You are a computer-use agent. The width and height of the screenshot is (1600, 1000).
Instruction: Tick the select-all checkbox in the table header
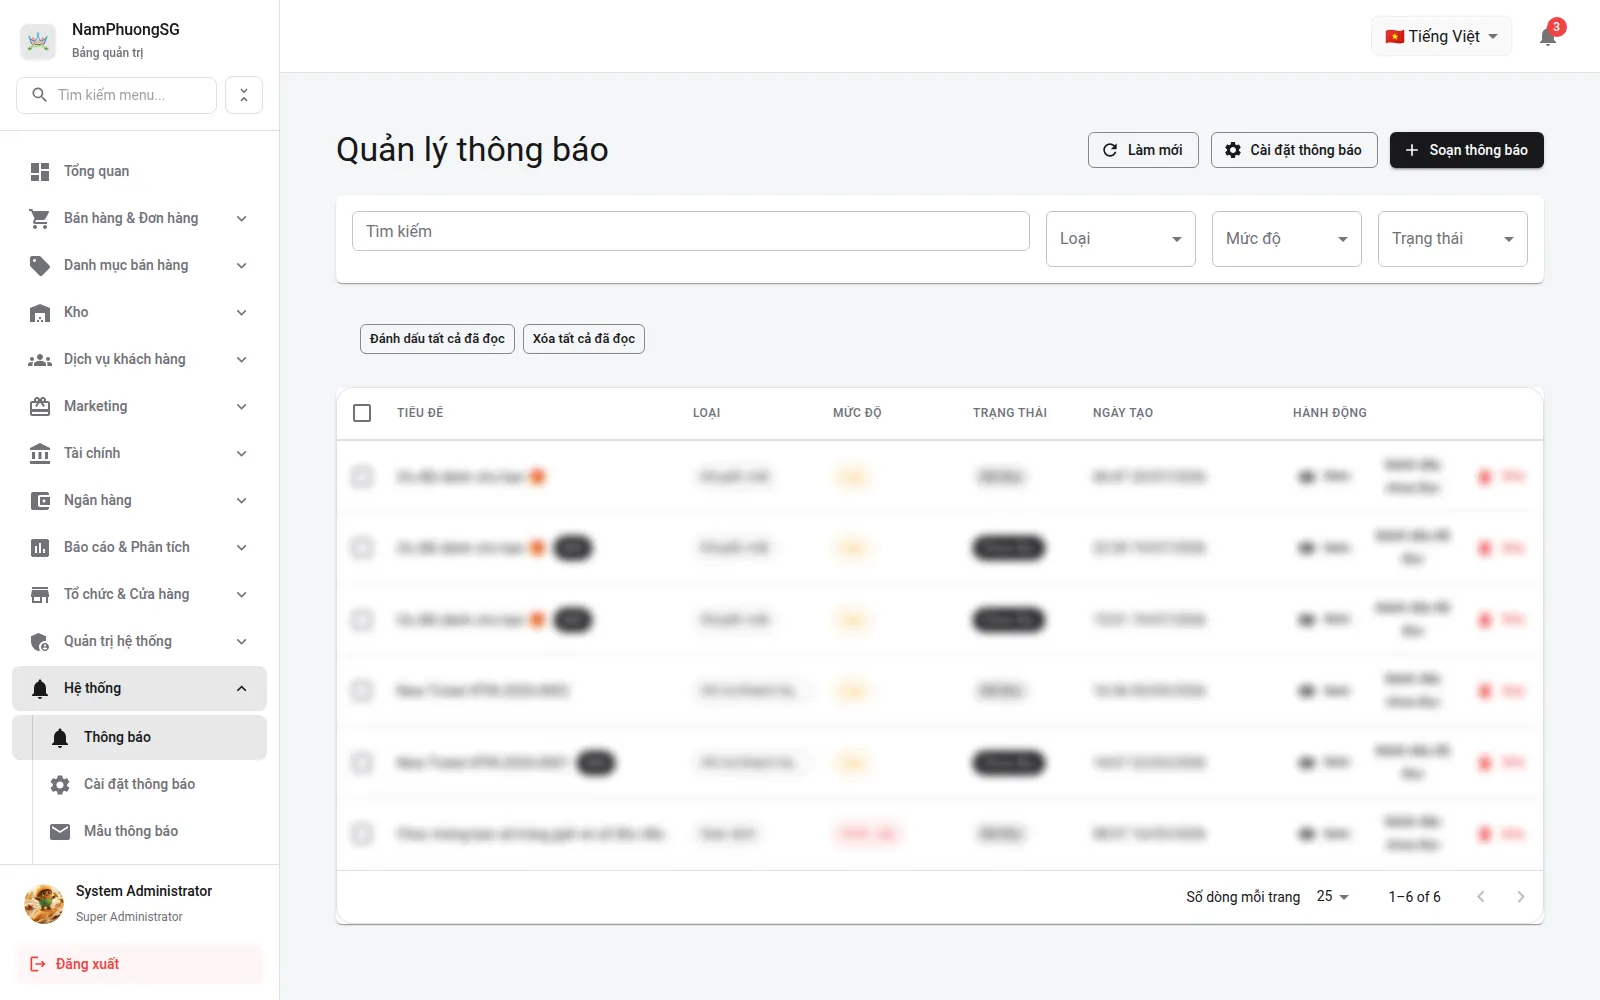362,413
